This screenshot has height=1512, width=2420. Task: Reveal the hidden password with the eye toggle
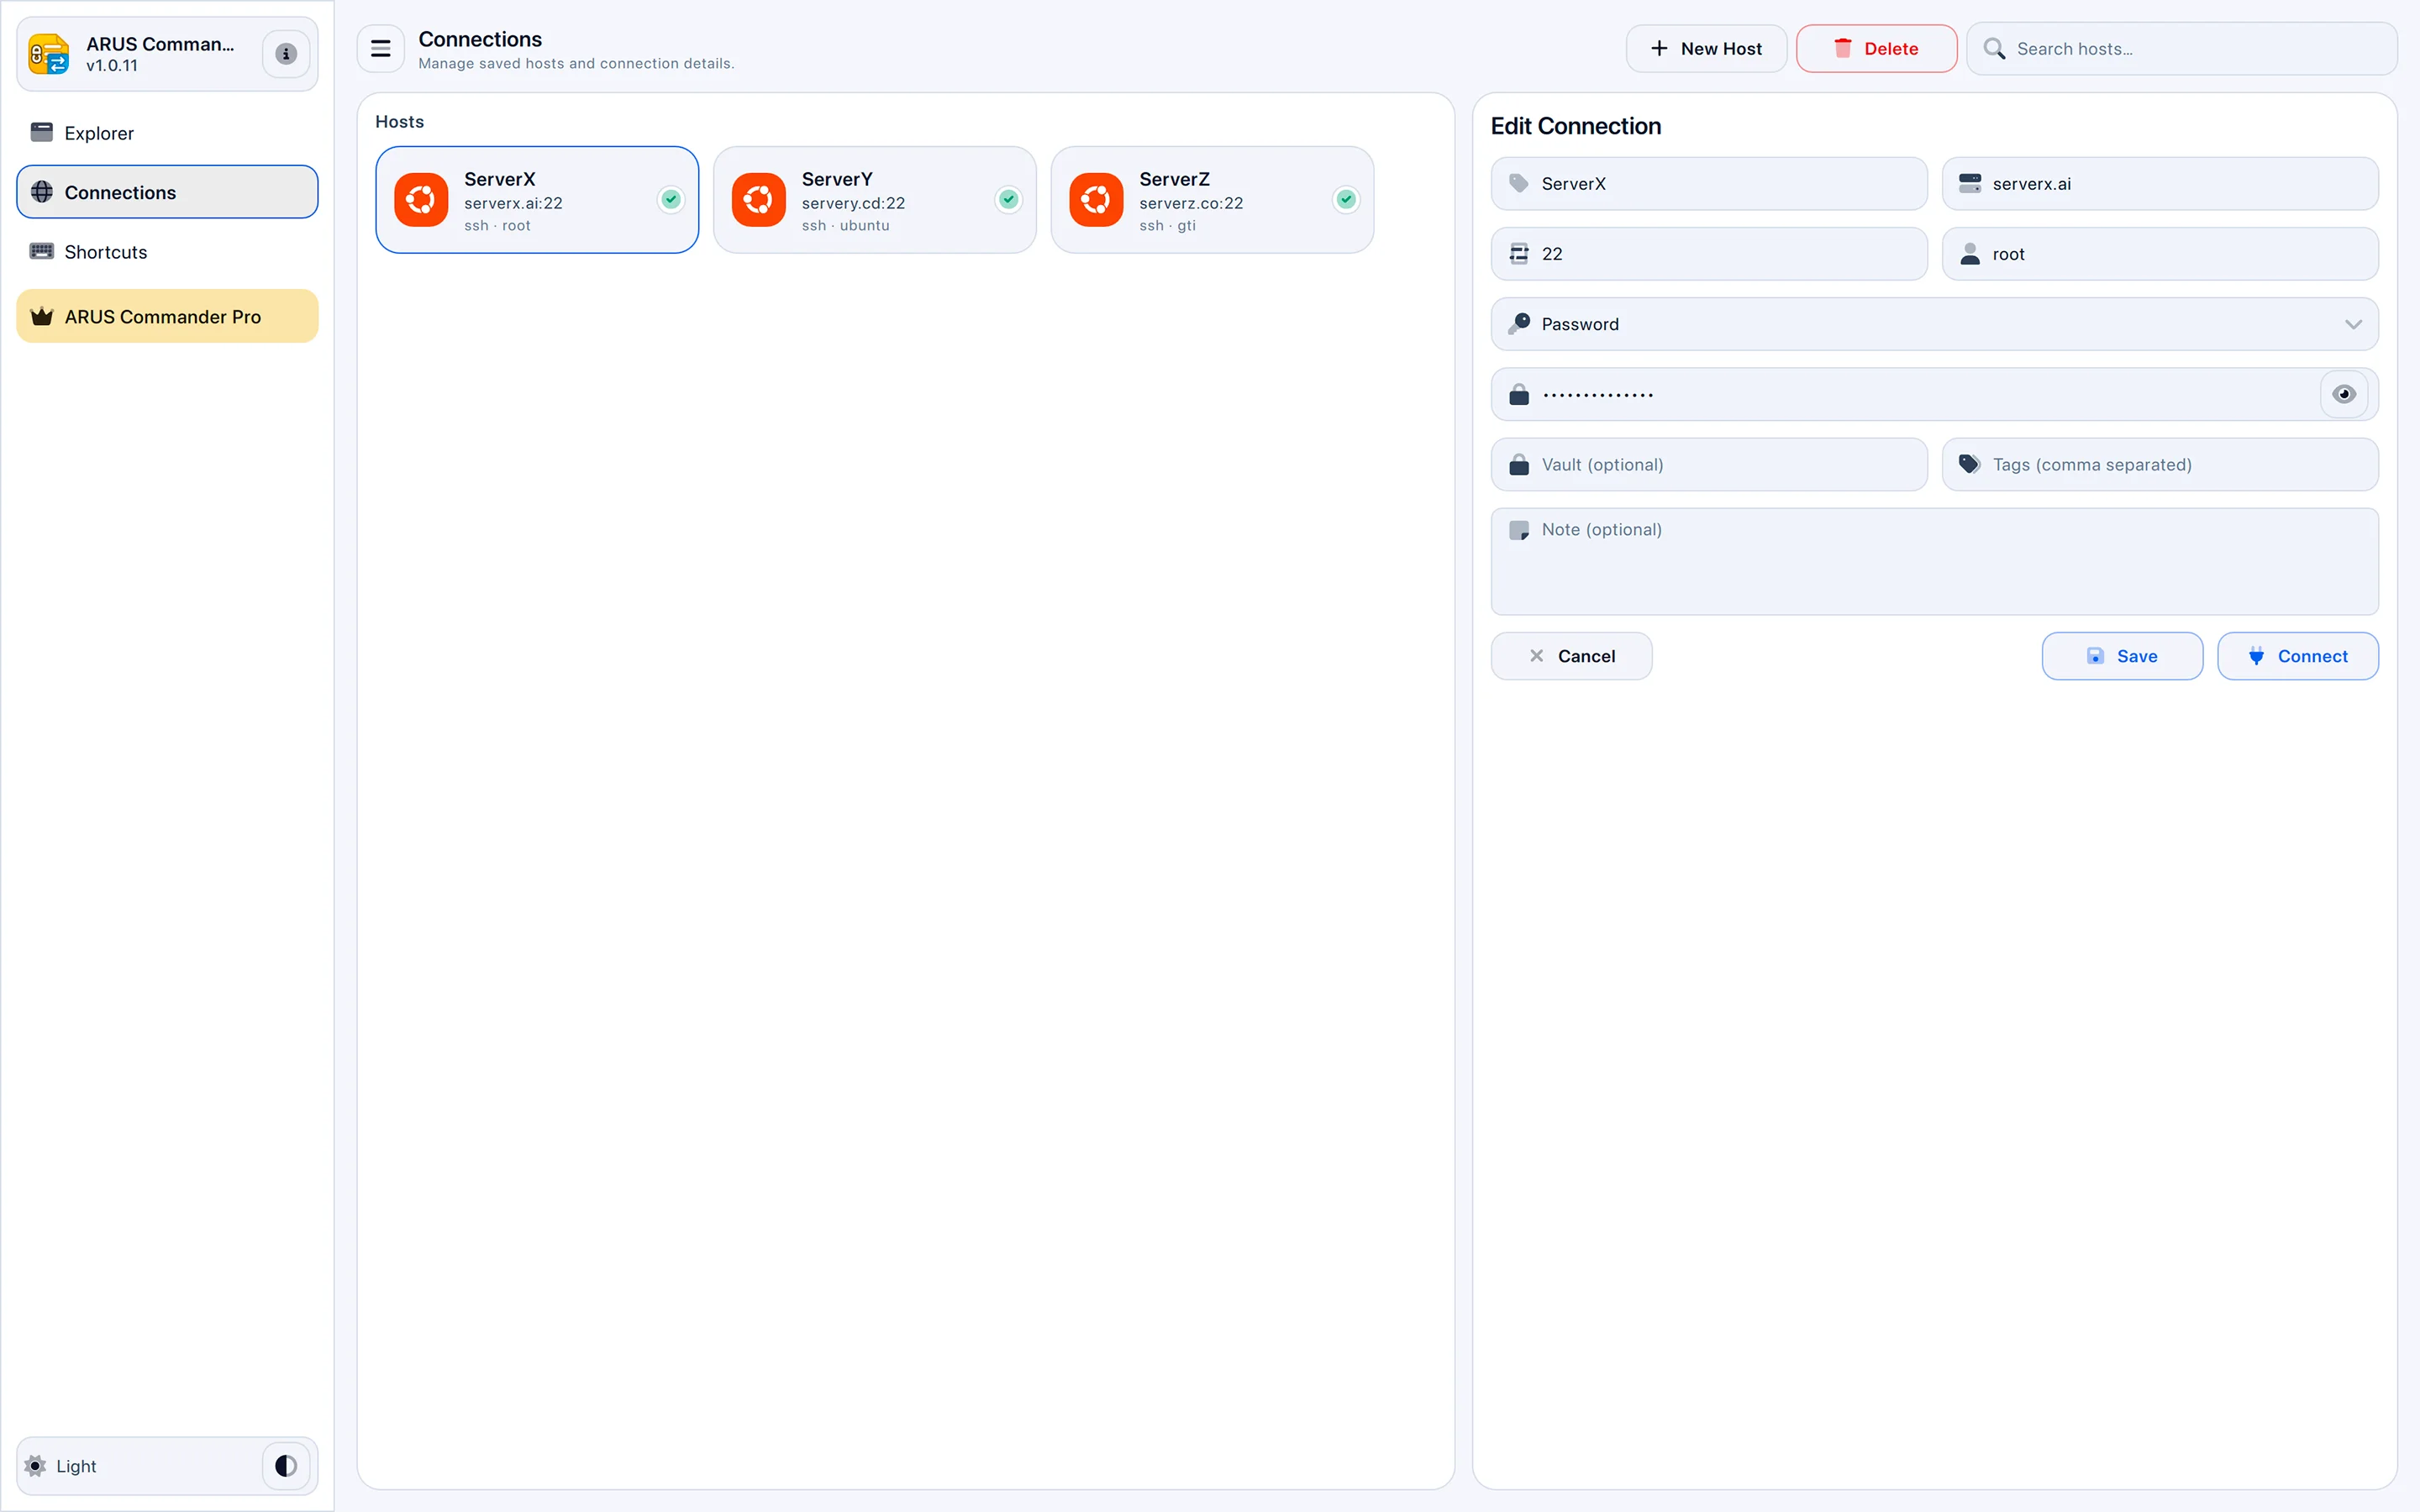(x=2344, y=393)
